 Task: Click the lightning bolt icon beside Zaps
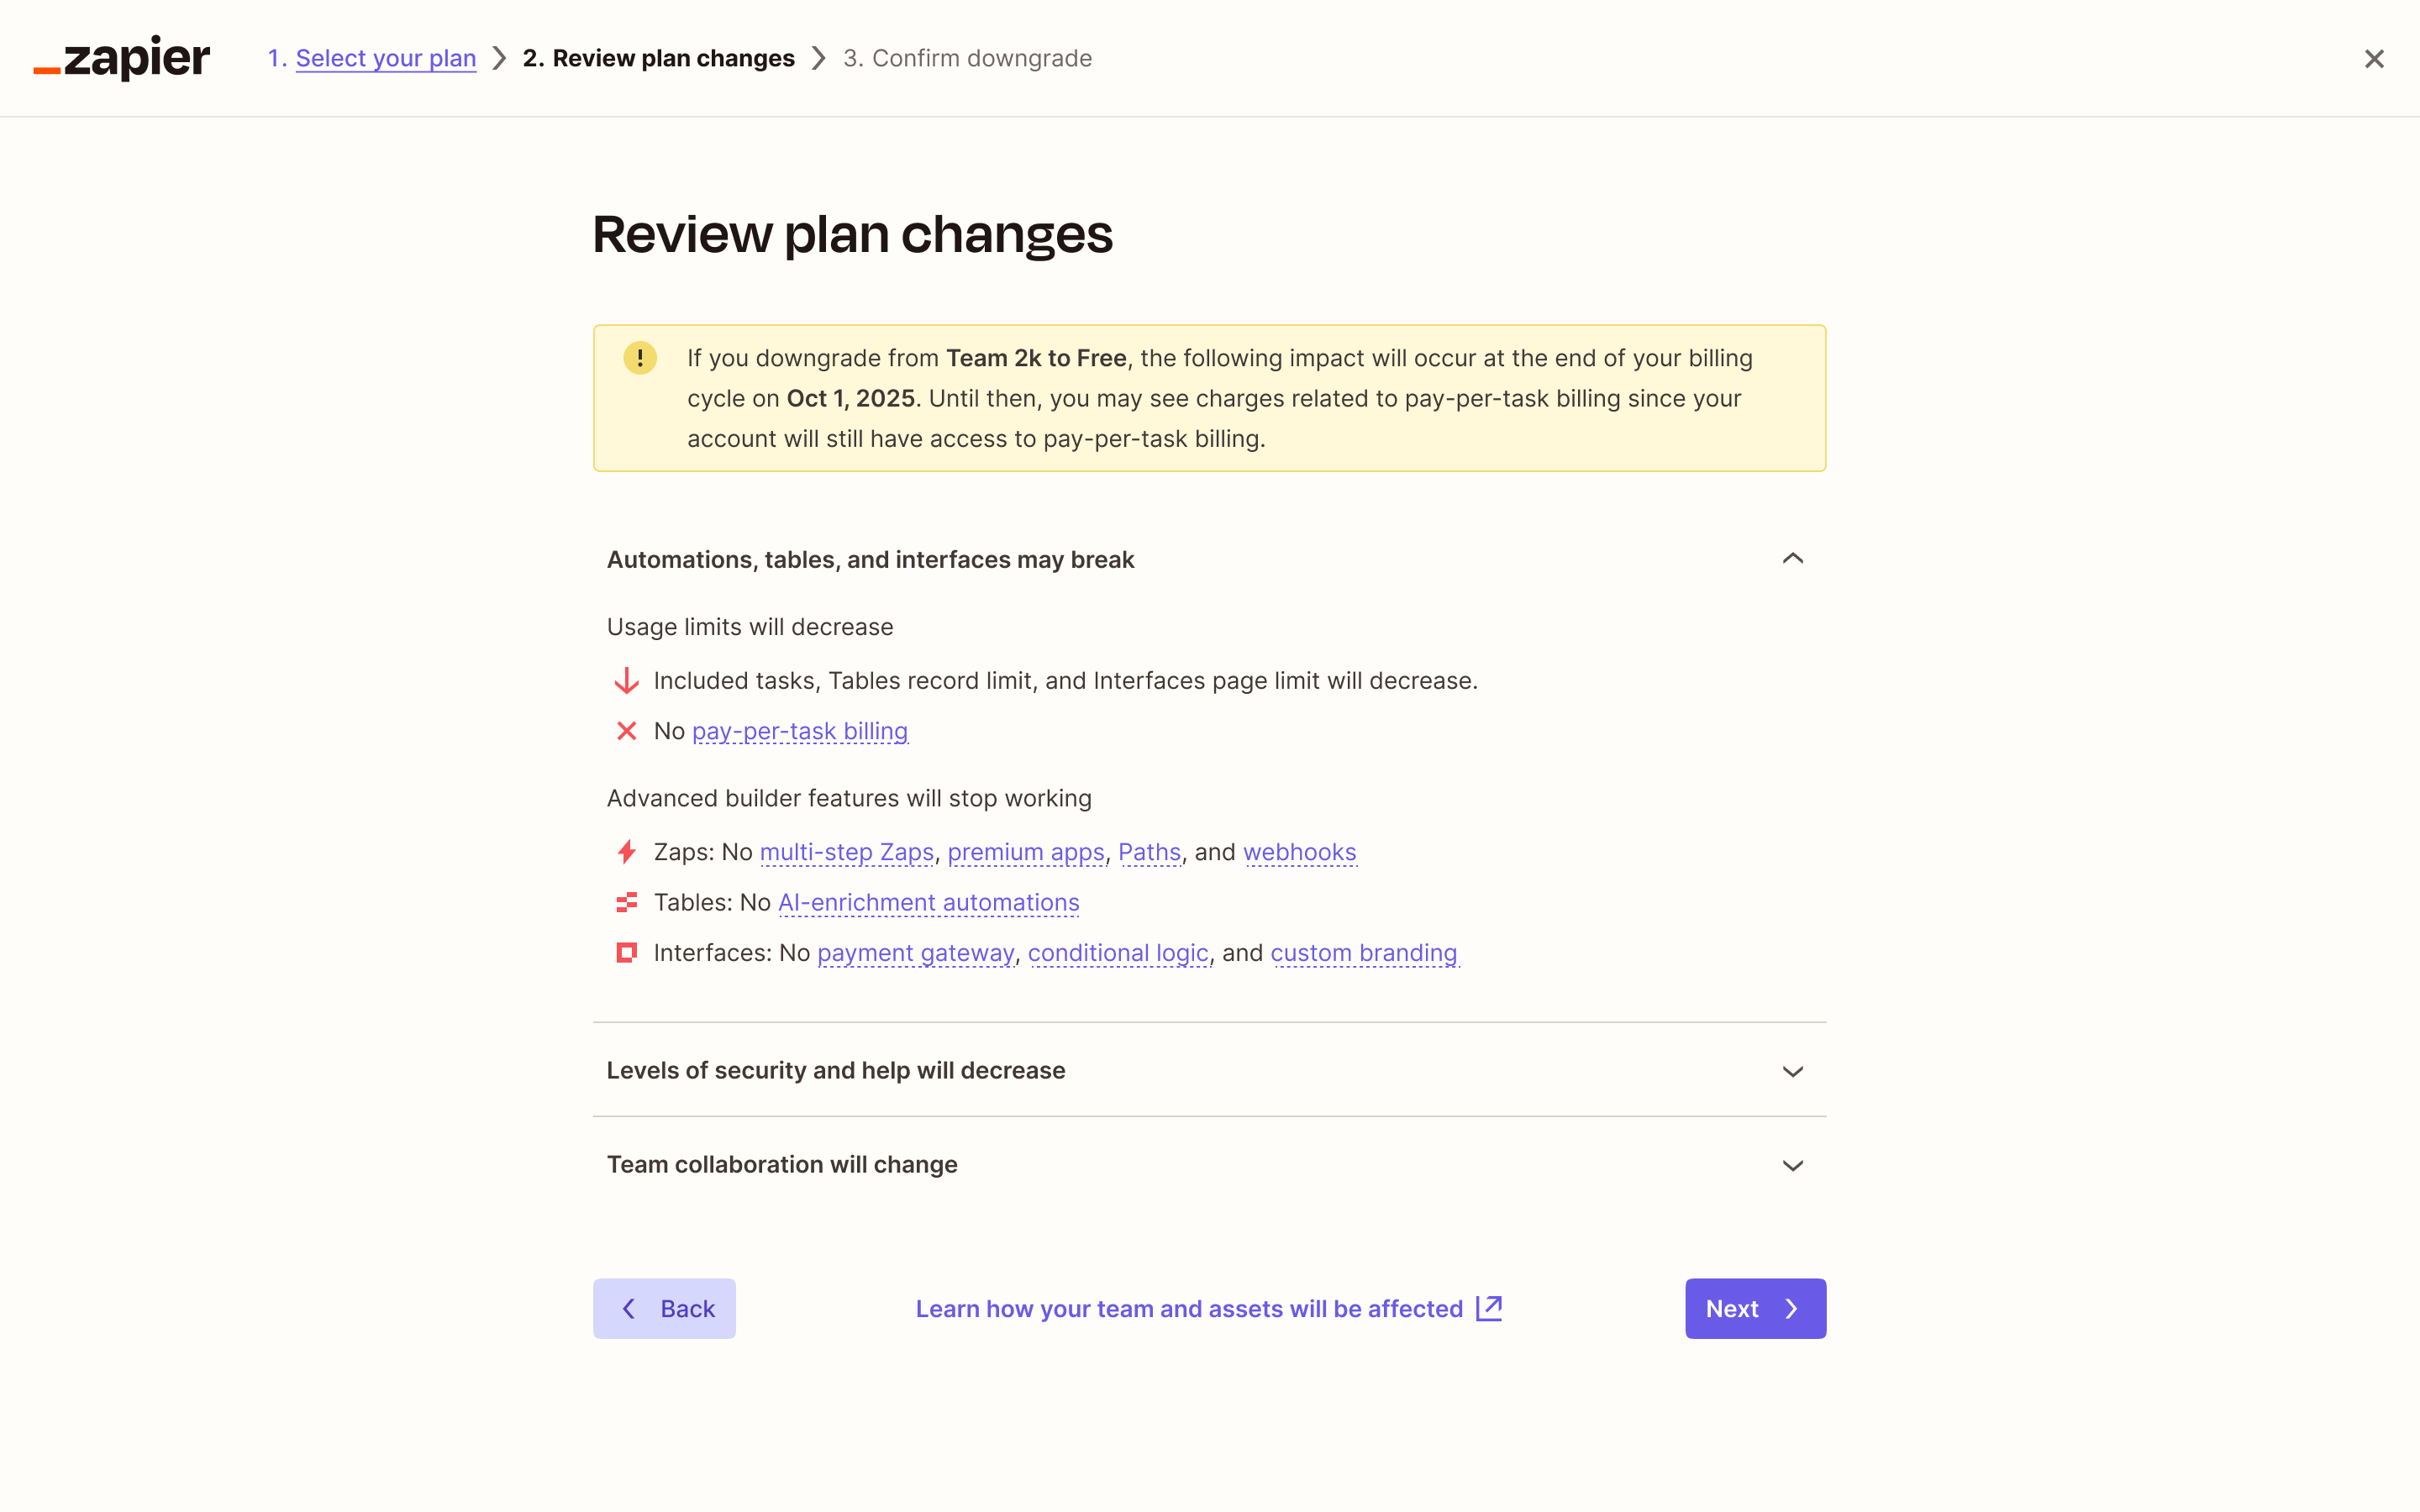pyautogui.click(x=626, y=851)
